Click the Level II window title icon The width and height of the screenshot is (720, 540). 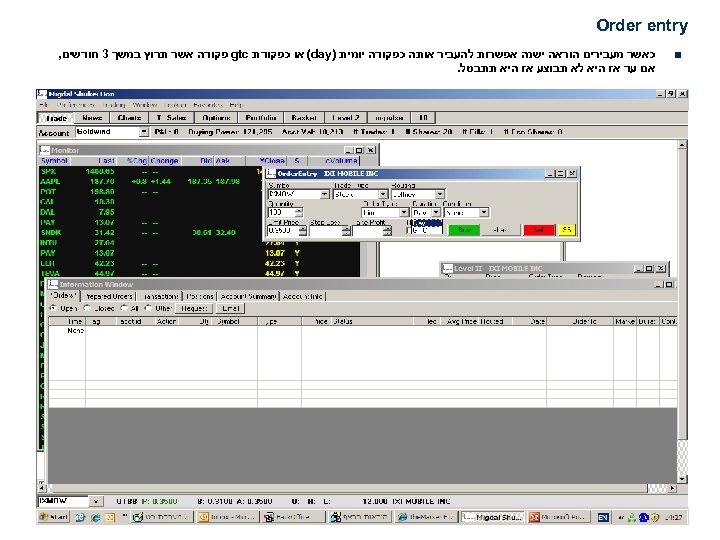coord(447,268)
